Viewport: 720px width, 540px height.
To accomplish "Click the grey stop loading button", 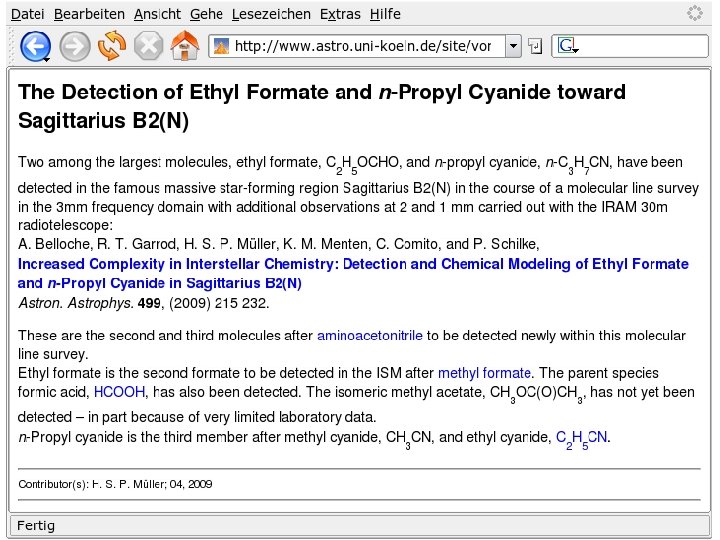I will 148,46.
